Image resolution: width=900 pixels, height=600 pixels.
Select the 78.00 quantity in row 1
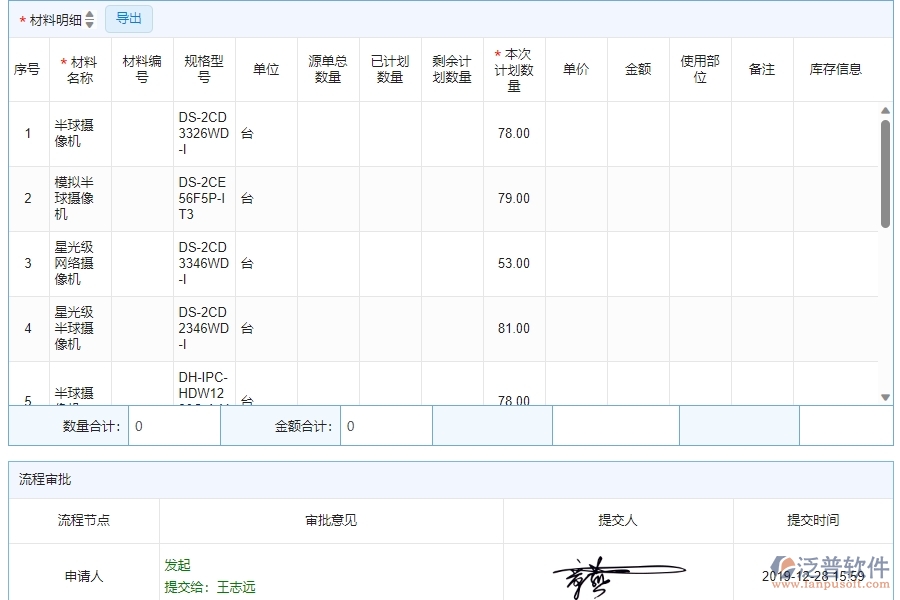513,134
